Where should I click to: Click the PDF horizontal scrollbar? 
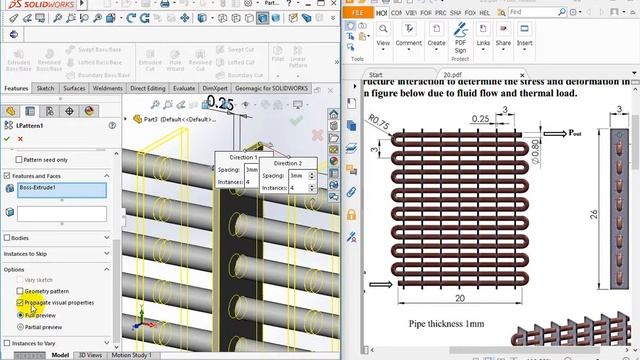tap(524, 350)
